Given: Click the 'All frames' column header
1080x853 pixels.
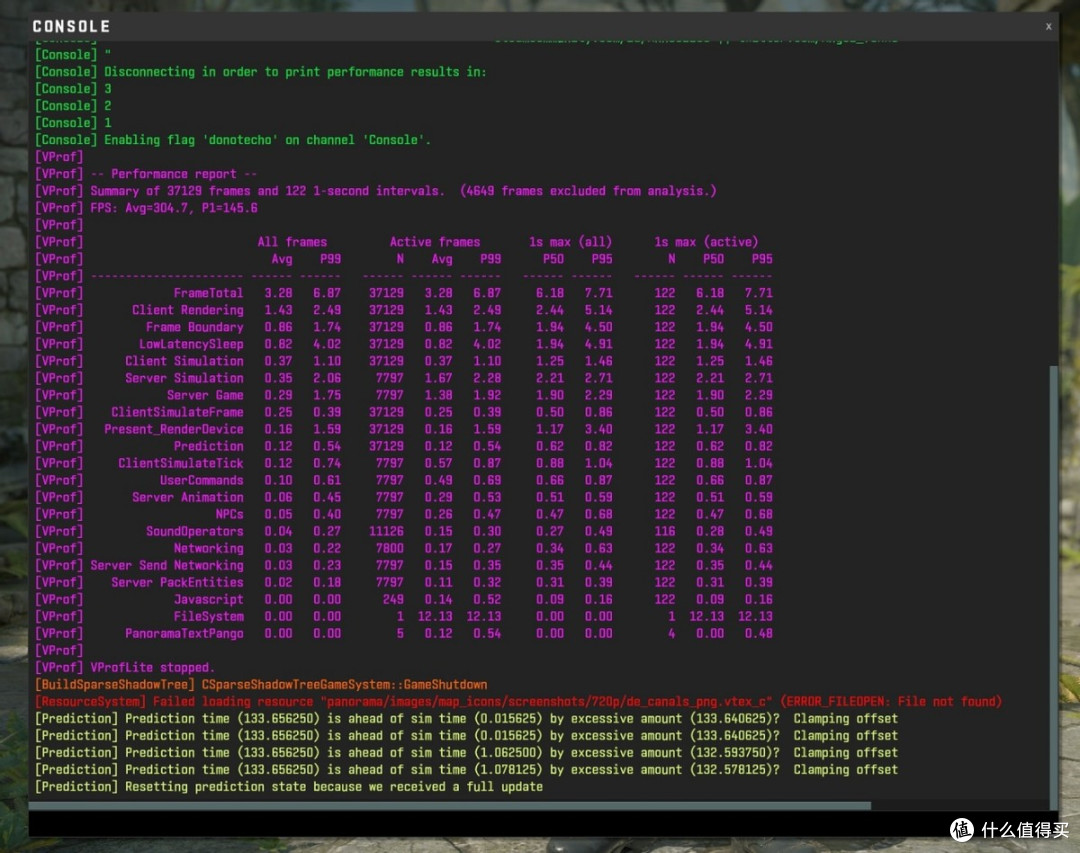Looking at the screenshot, I should pos(292,242).
